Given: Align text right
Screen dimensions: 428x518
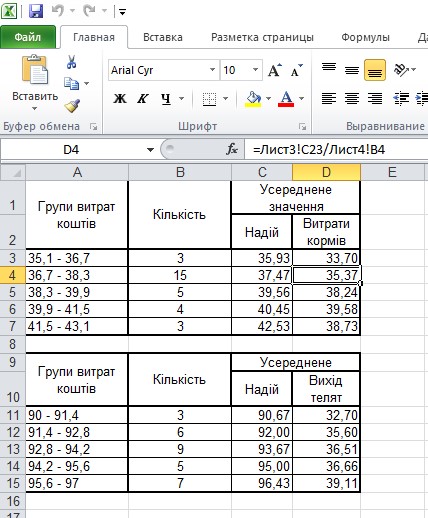Looking at the screenshot, I should click(375, 98).
